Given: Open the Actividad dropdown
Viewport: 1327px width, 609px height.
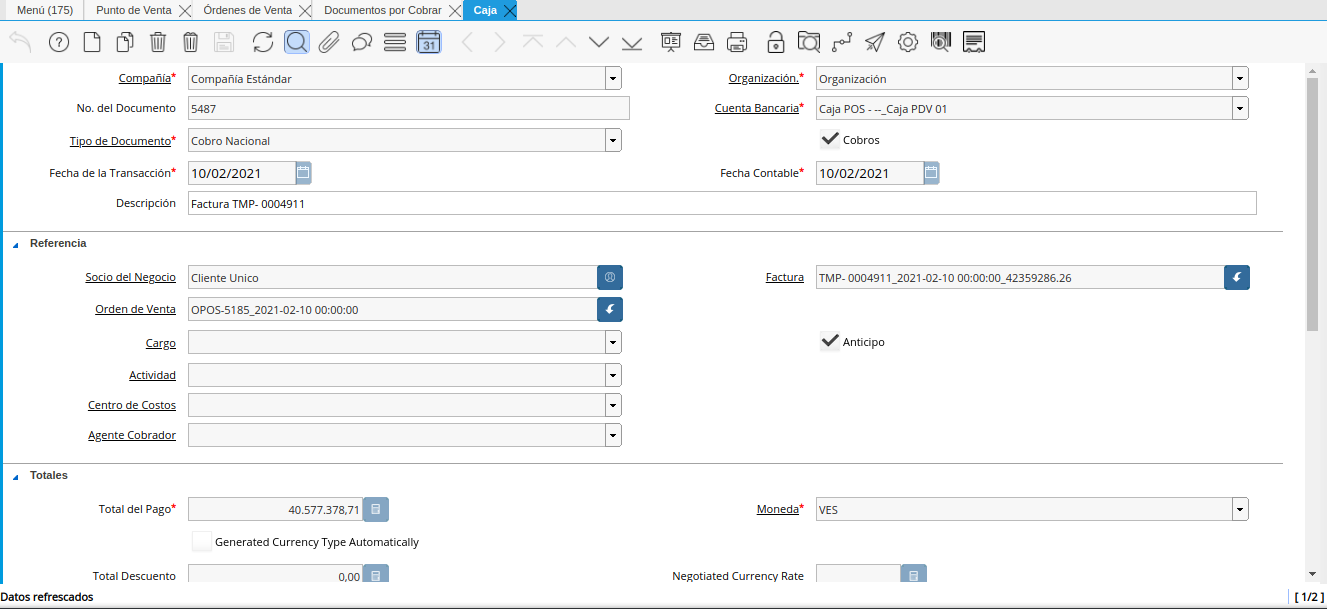Looking at the screenshot, I should coord(613,375).
